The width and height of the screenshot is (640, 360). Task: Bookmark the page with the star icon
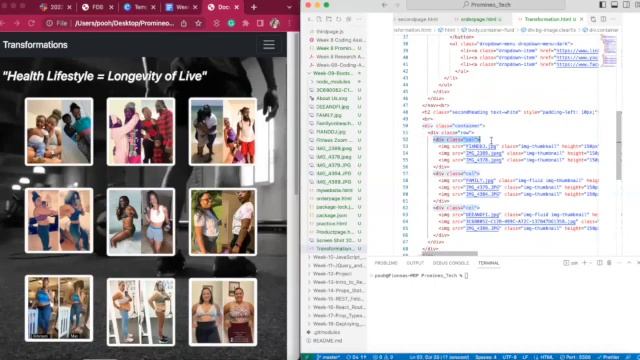[198, 24]
